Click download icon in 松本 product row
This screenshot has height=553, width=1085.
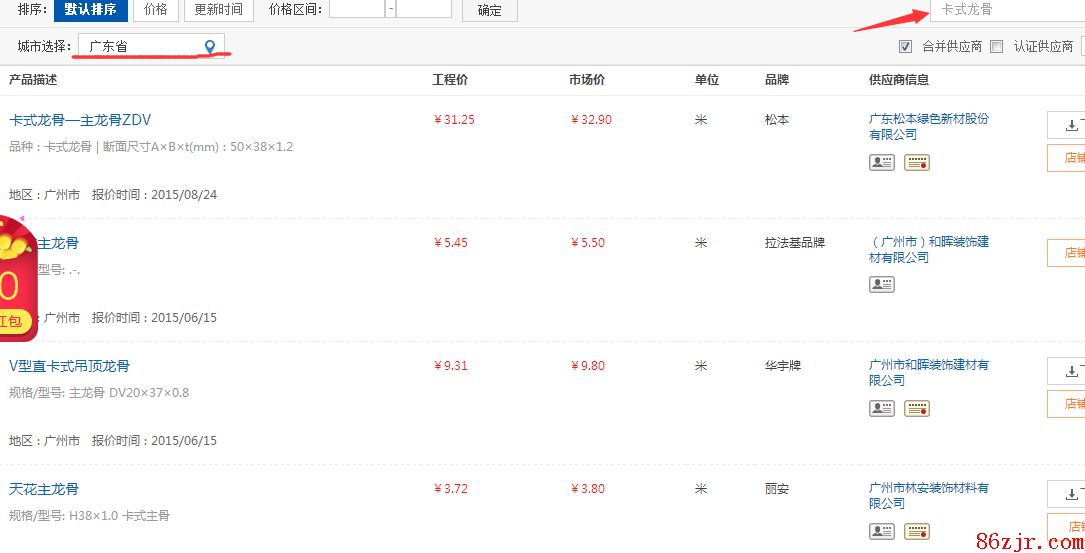[1071, 125]
